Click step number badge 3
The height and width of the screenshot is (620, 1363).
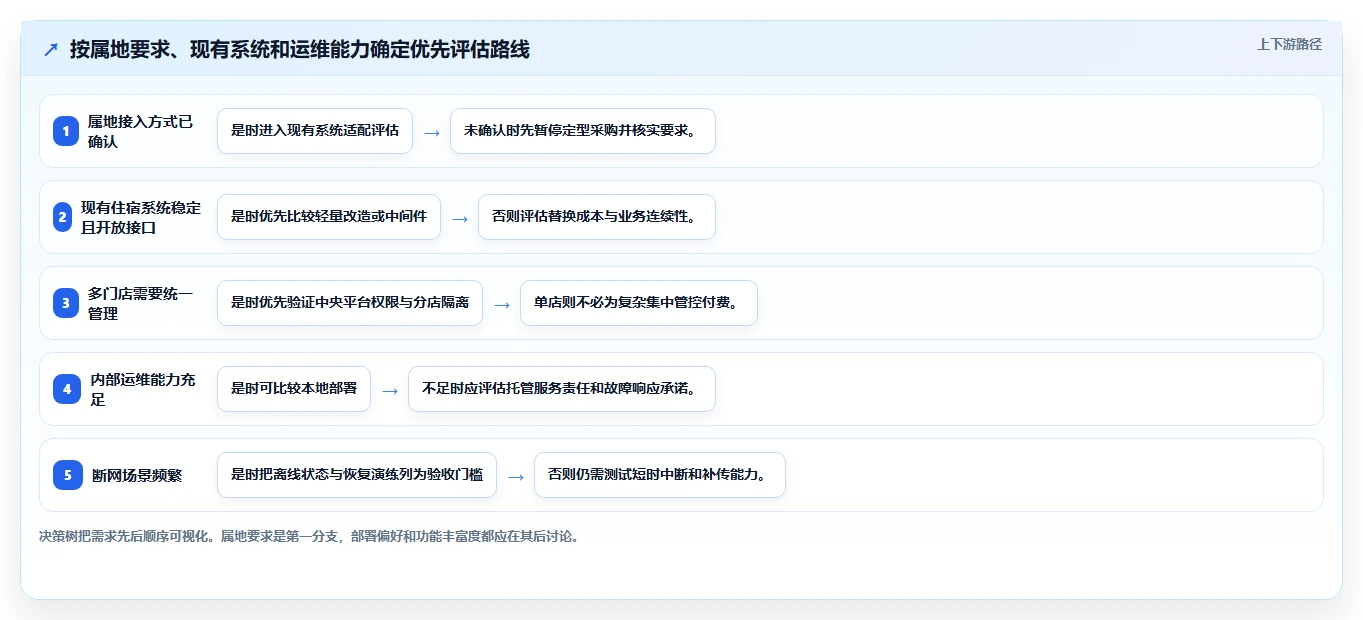[x=66, y=303]
